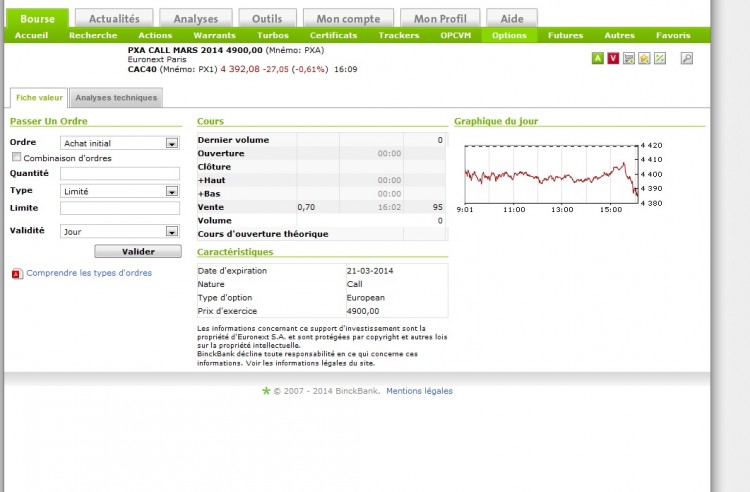Click the Euronext Paris market label

tap(157, 59)
